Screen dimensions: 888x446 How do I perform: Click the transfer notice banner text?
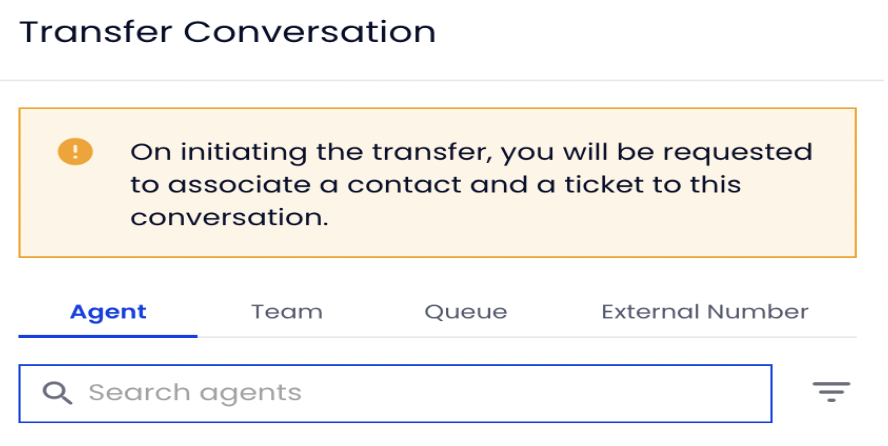[471, 185]
